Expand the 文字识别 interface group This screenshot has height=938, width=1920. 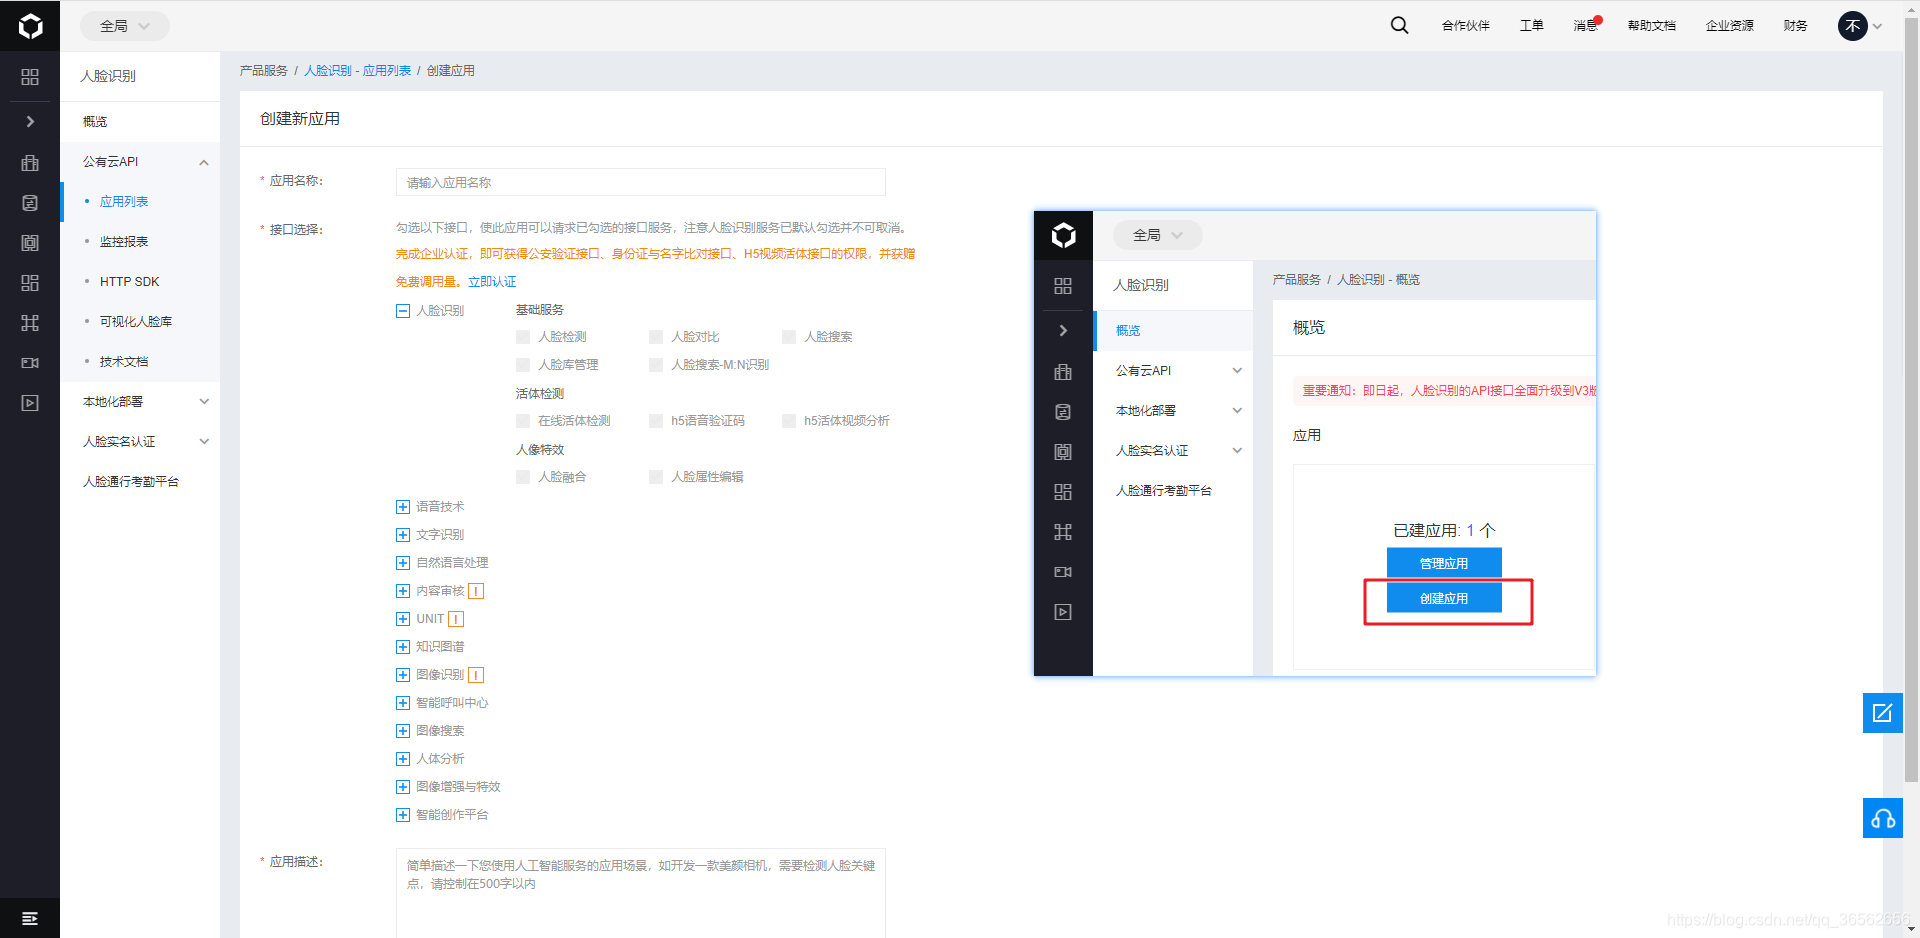[403, 535]
